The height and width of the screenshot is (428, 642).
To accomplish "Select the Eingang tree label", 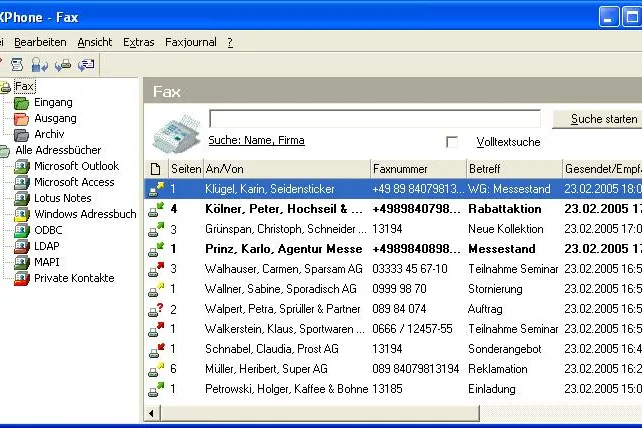I will (53, 102).
